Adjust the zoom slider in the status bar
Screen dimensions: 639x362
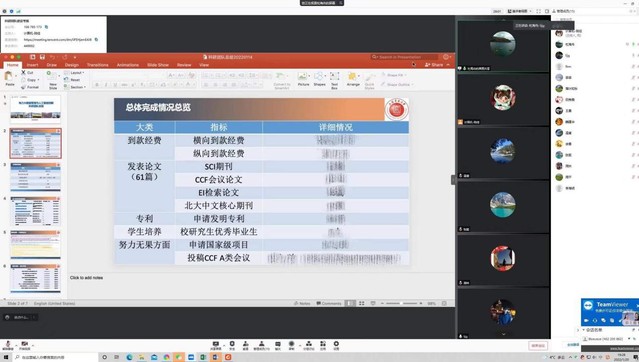coord(401,303)
